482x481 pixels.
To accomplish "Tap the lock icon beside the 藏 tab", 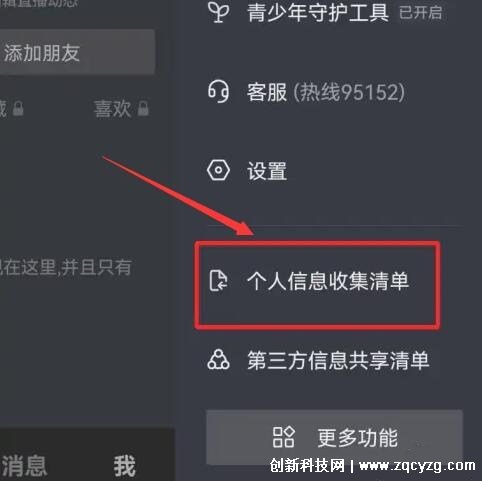I will pos(18,109).
